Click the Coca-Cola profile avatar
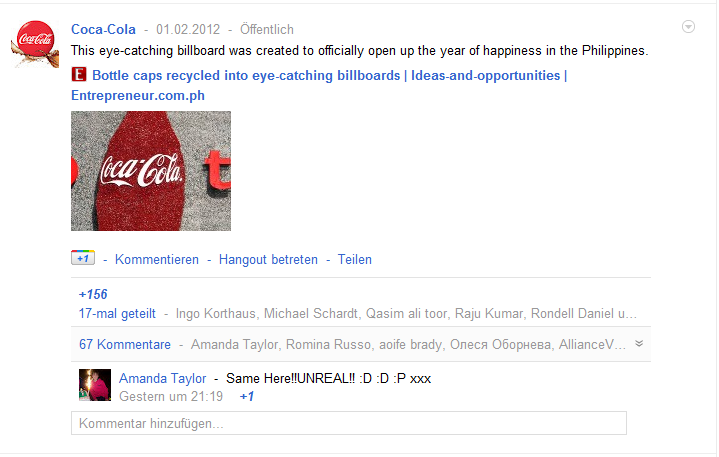 (35, 44)
